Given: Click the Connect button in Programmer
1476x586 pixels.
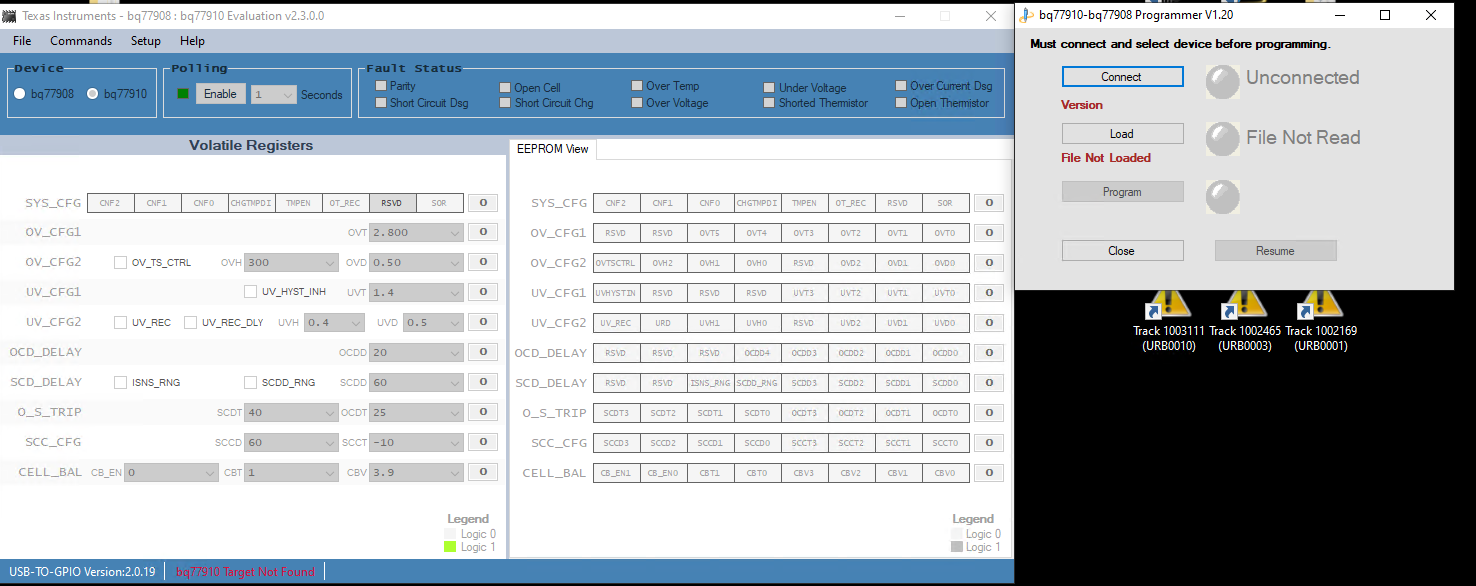Looking at the screenshot, I should pyautogui.click(x=1122, y=77).
